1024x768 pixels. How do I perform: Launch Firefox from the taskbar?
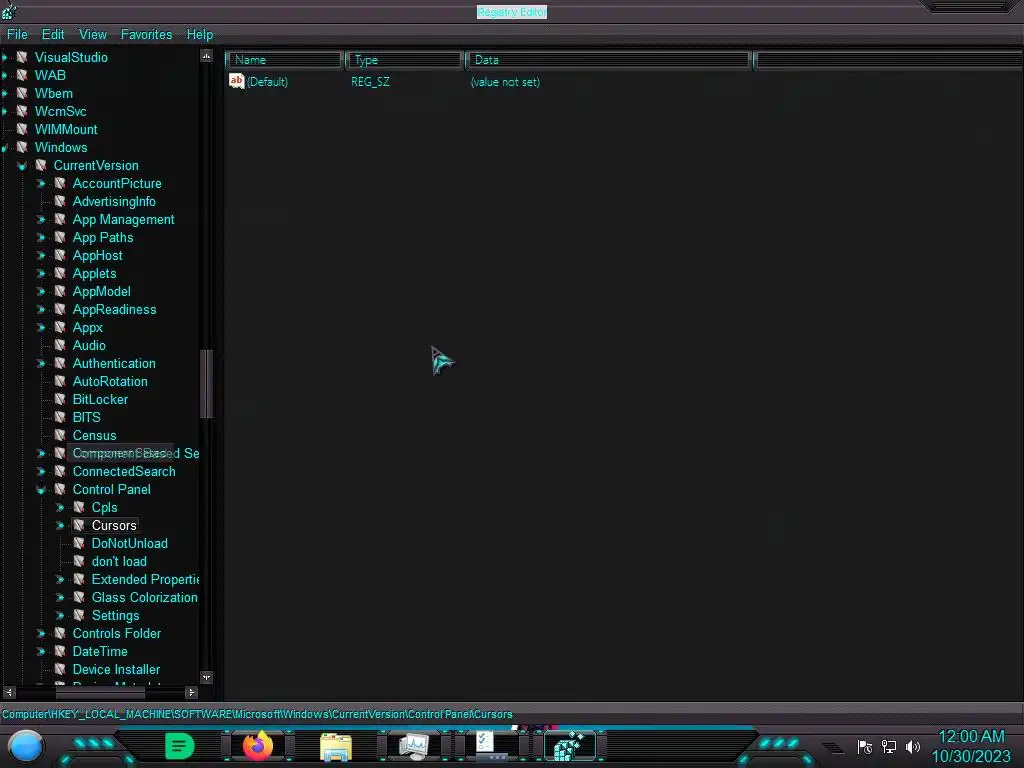click(257, 746)
